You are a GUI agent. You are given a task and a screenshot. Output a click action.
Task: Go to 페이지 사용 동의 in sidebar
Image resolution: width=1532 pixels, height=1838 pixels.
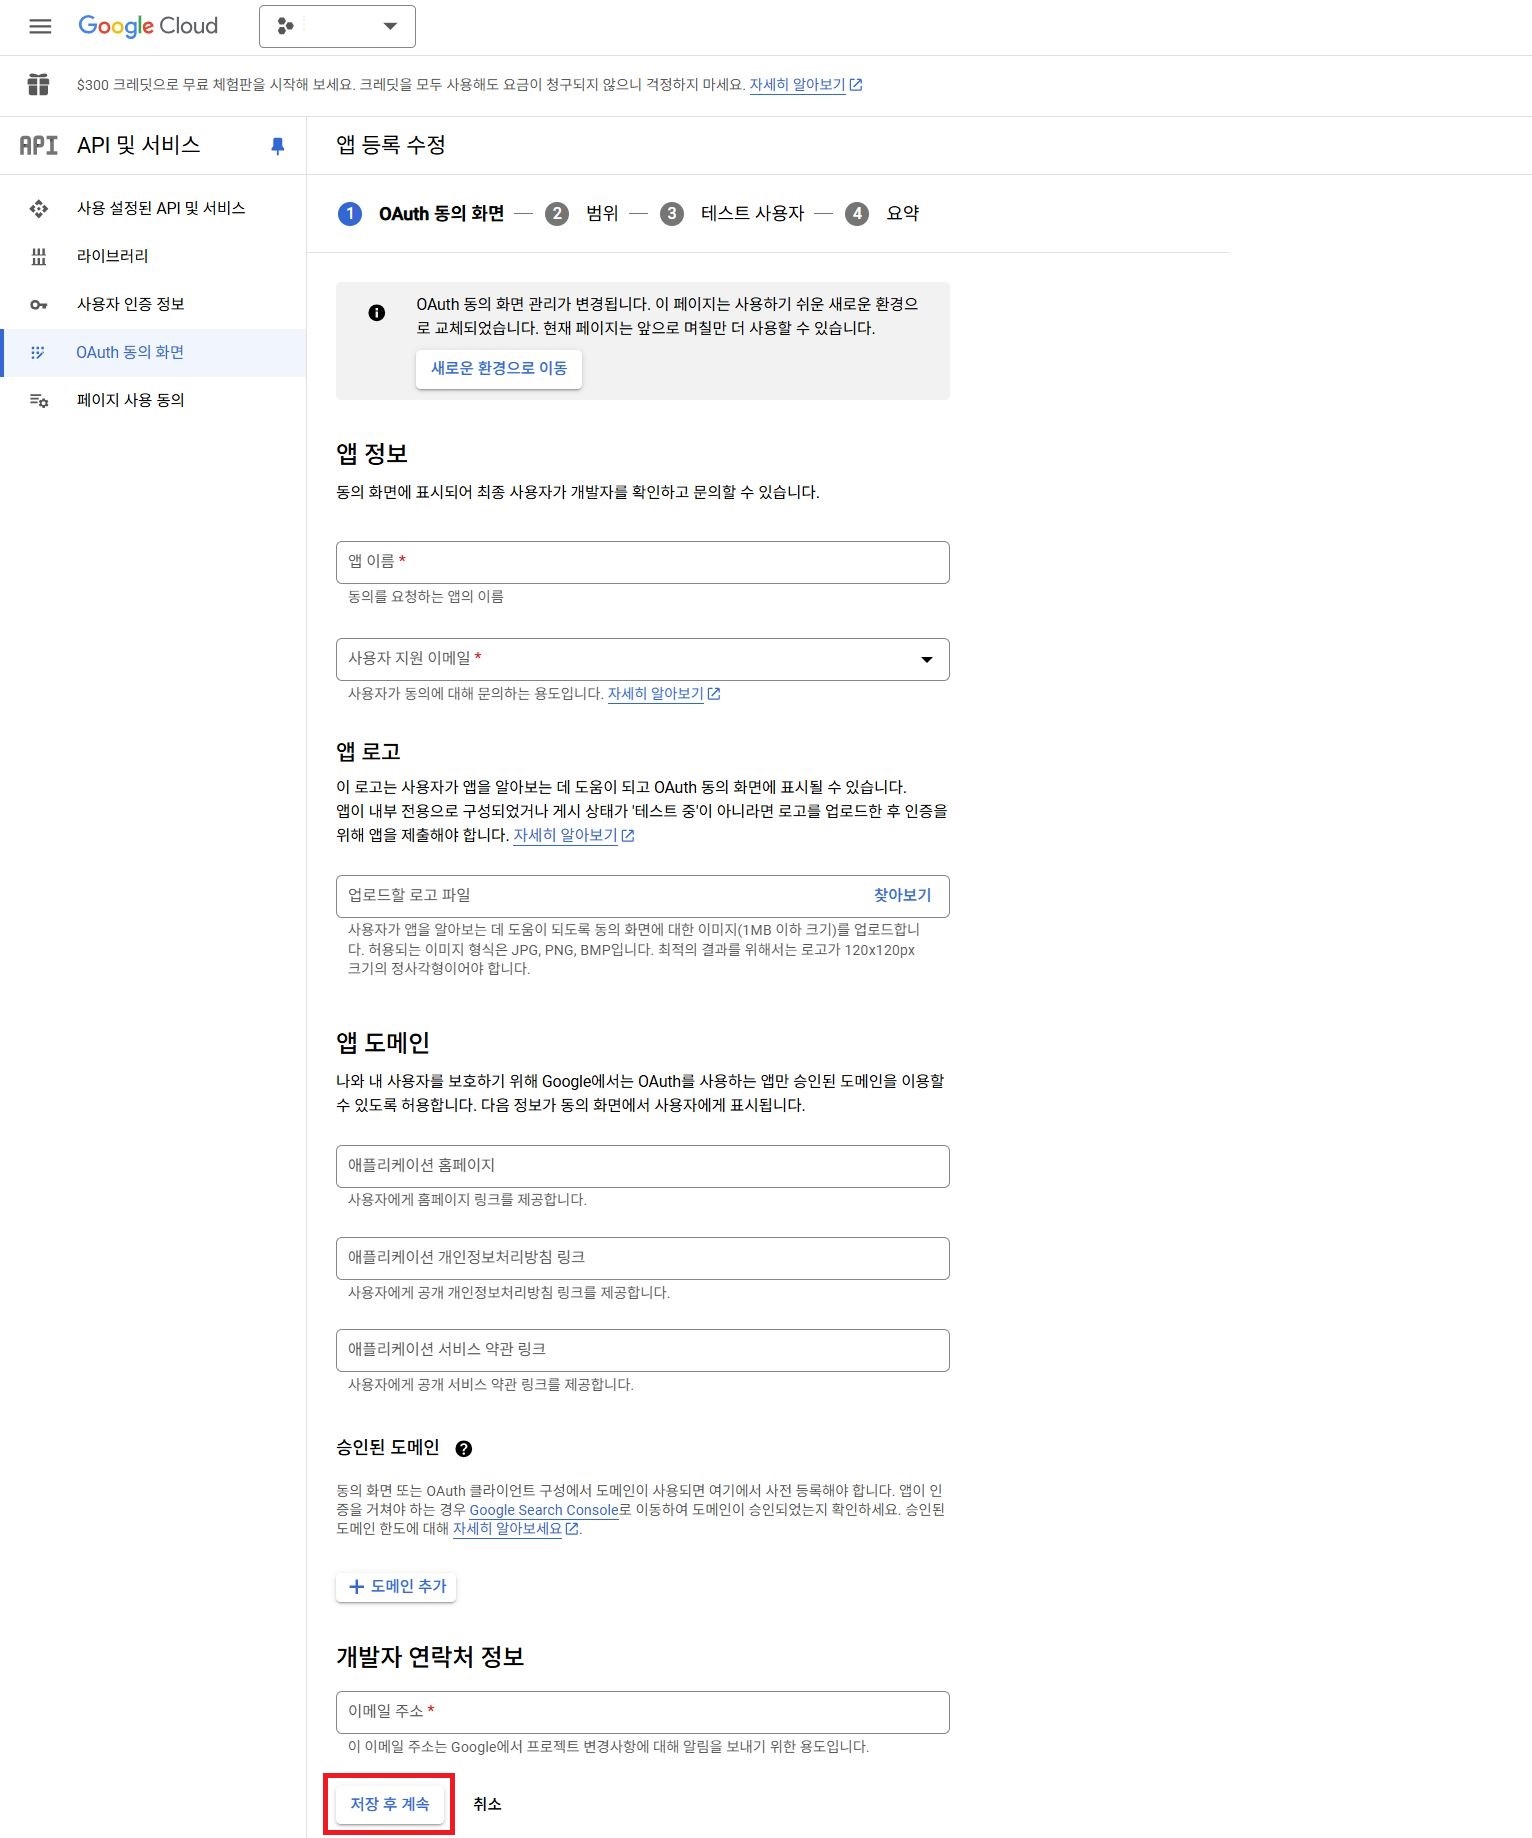coord(131,400)
